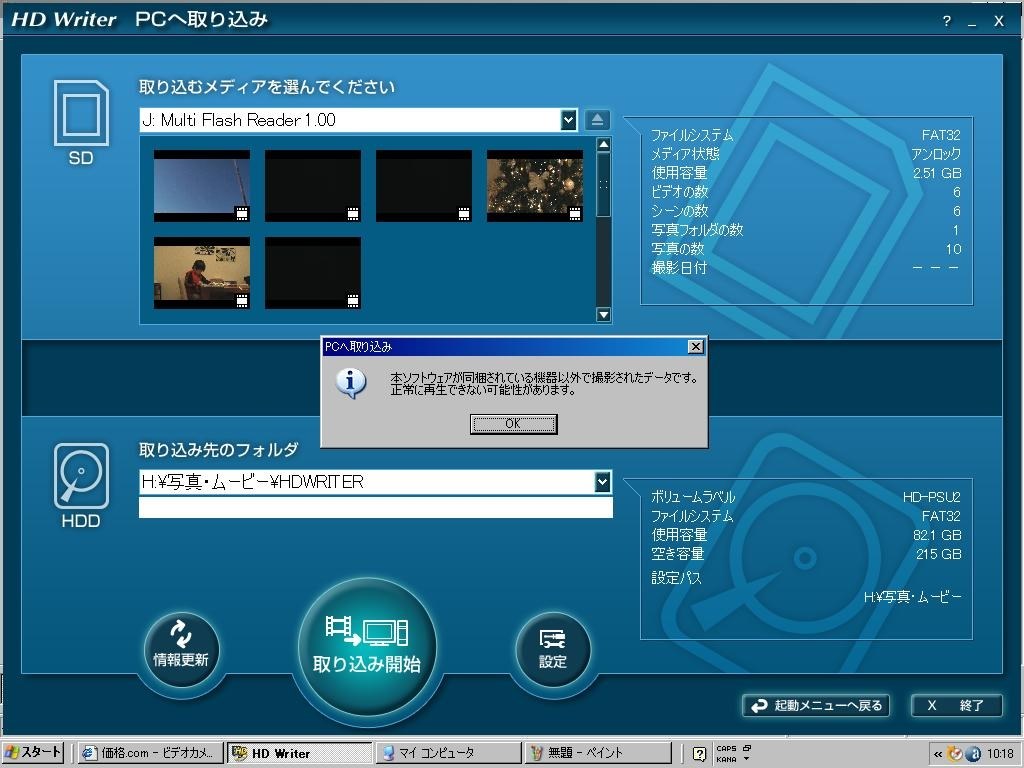Screen dimensions: 1024x768
Task: Click the ビデオの数 6 value
Action: (957, 192)
